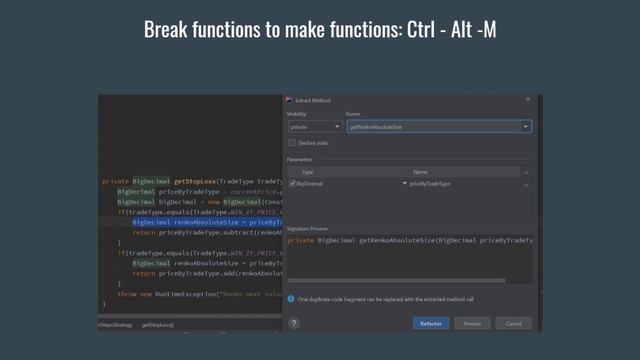Click the throw new RuntimeException line
640x360 pixels.
(200, 294)
